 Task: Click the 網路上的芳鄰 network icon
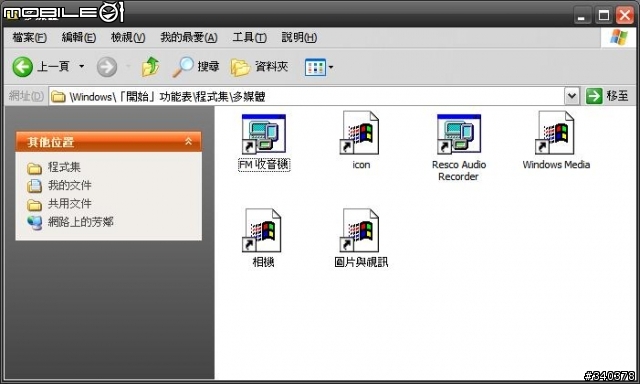click(35, 222)
